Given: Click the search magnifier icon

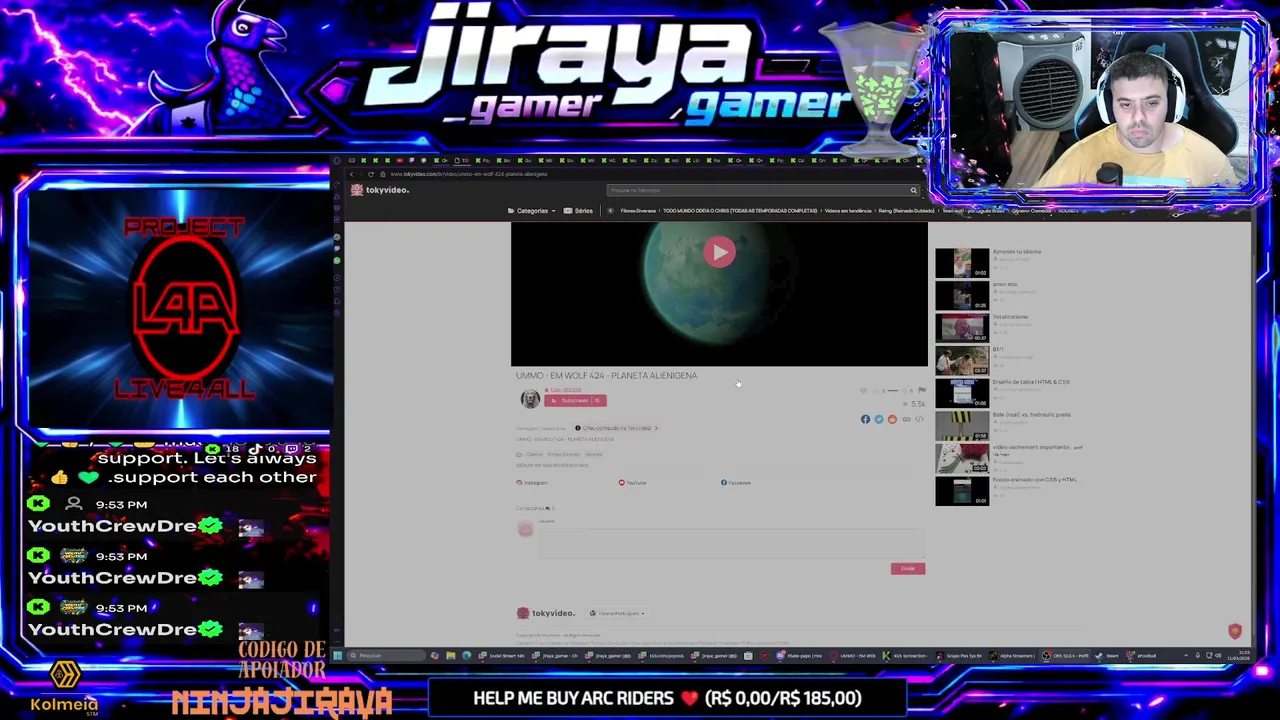Looking at the screenshot, I should (913, 190).
